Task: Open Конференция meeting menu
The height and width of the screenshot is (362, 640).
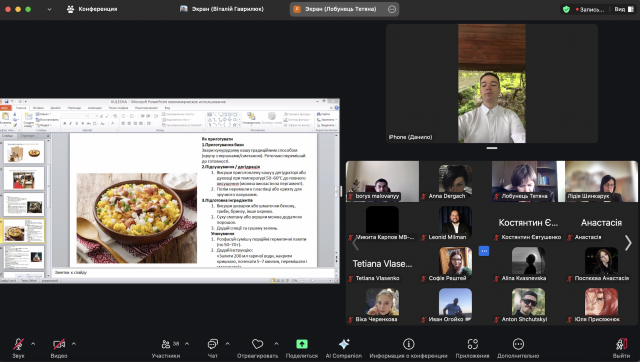Action: coord(92,9)
